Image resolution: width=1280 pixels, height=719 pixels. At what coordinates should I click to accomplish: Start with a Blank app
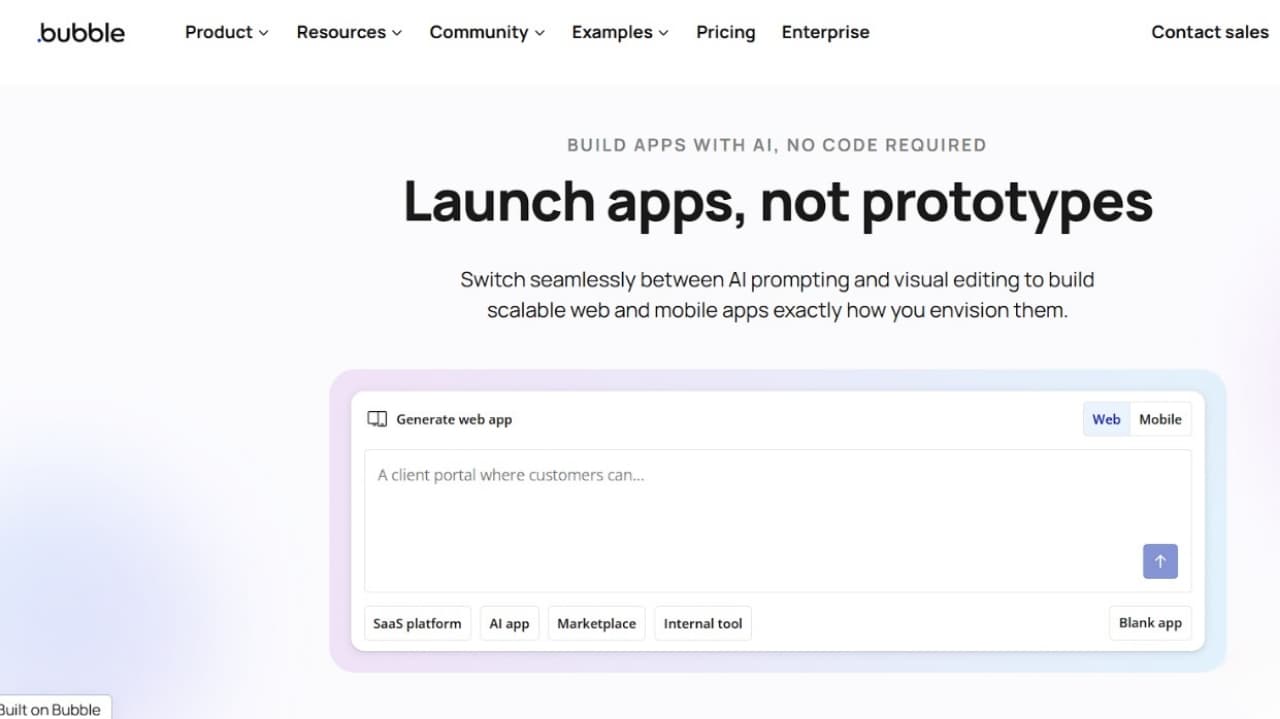click(1150, 622)
